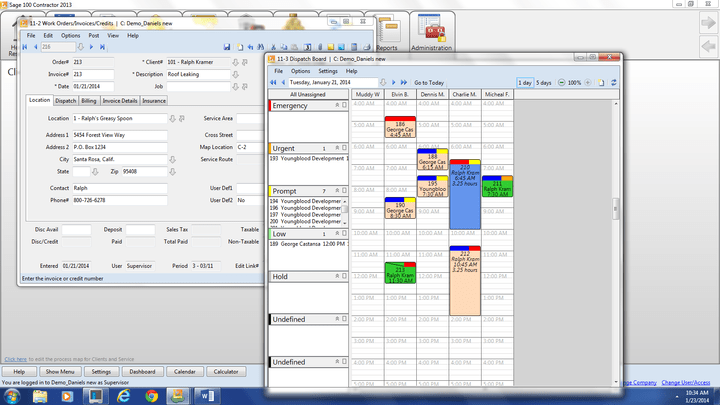Click the refresh icon on Dispatch Board toolbar
This screenshot has width=720, height=405.
614,82
